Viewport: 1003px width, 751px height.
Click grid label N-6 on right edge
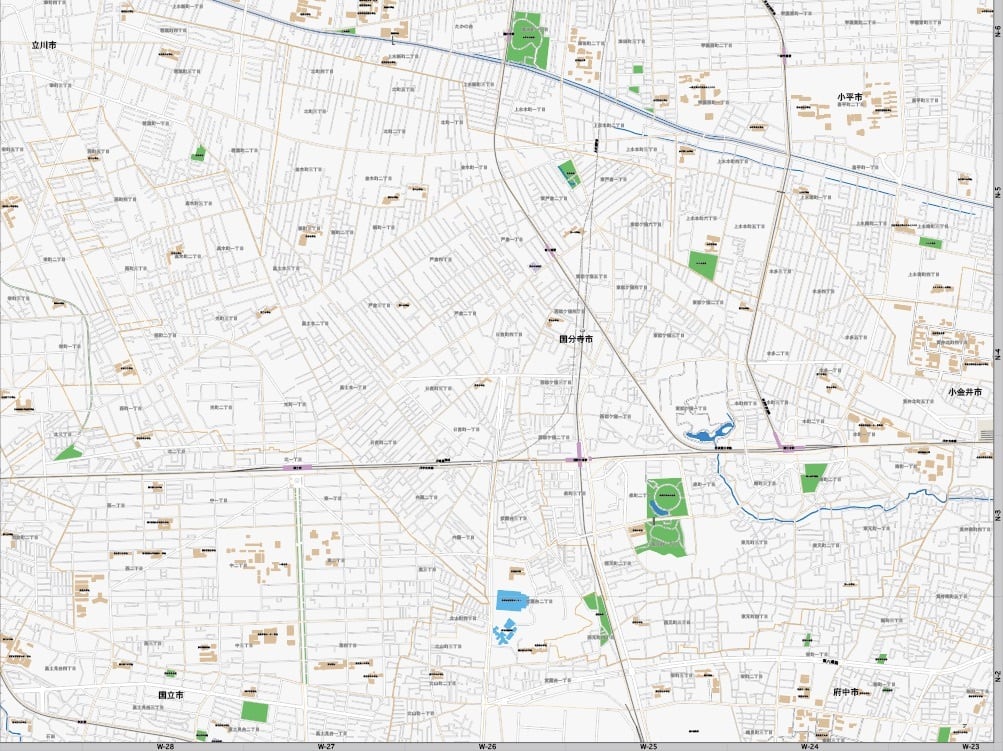pyautogui.click(x=998, y=31)
